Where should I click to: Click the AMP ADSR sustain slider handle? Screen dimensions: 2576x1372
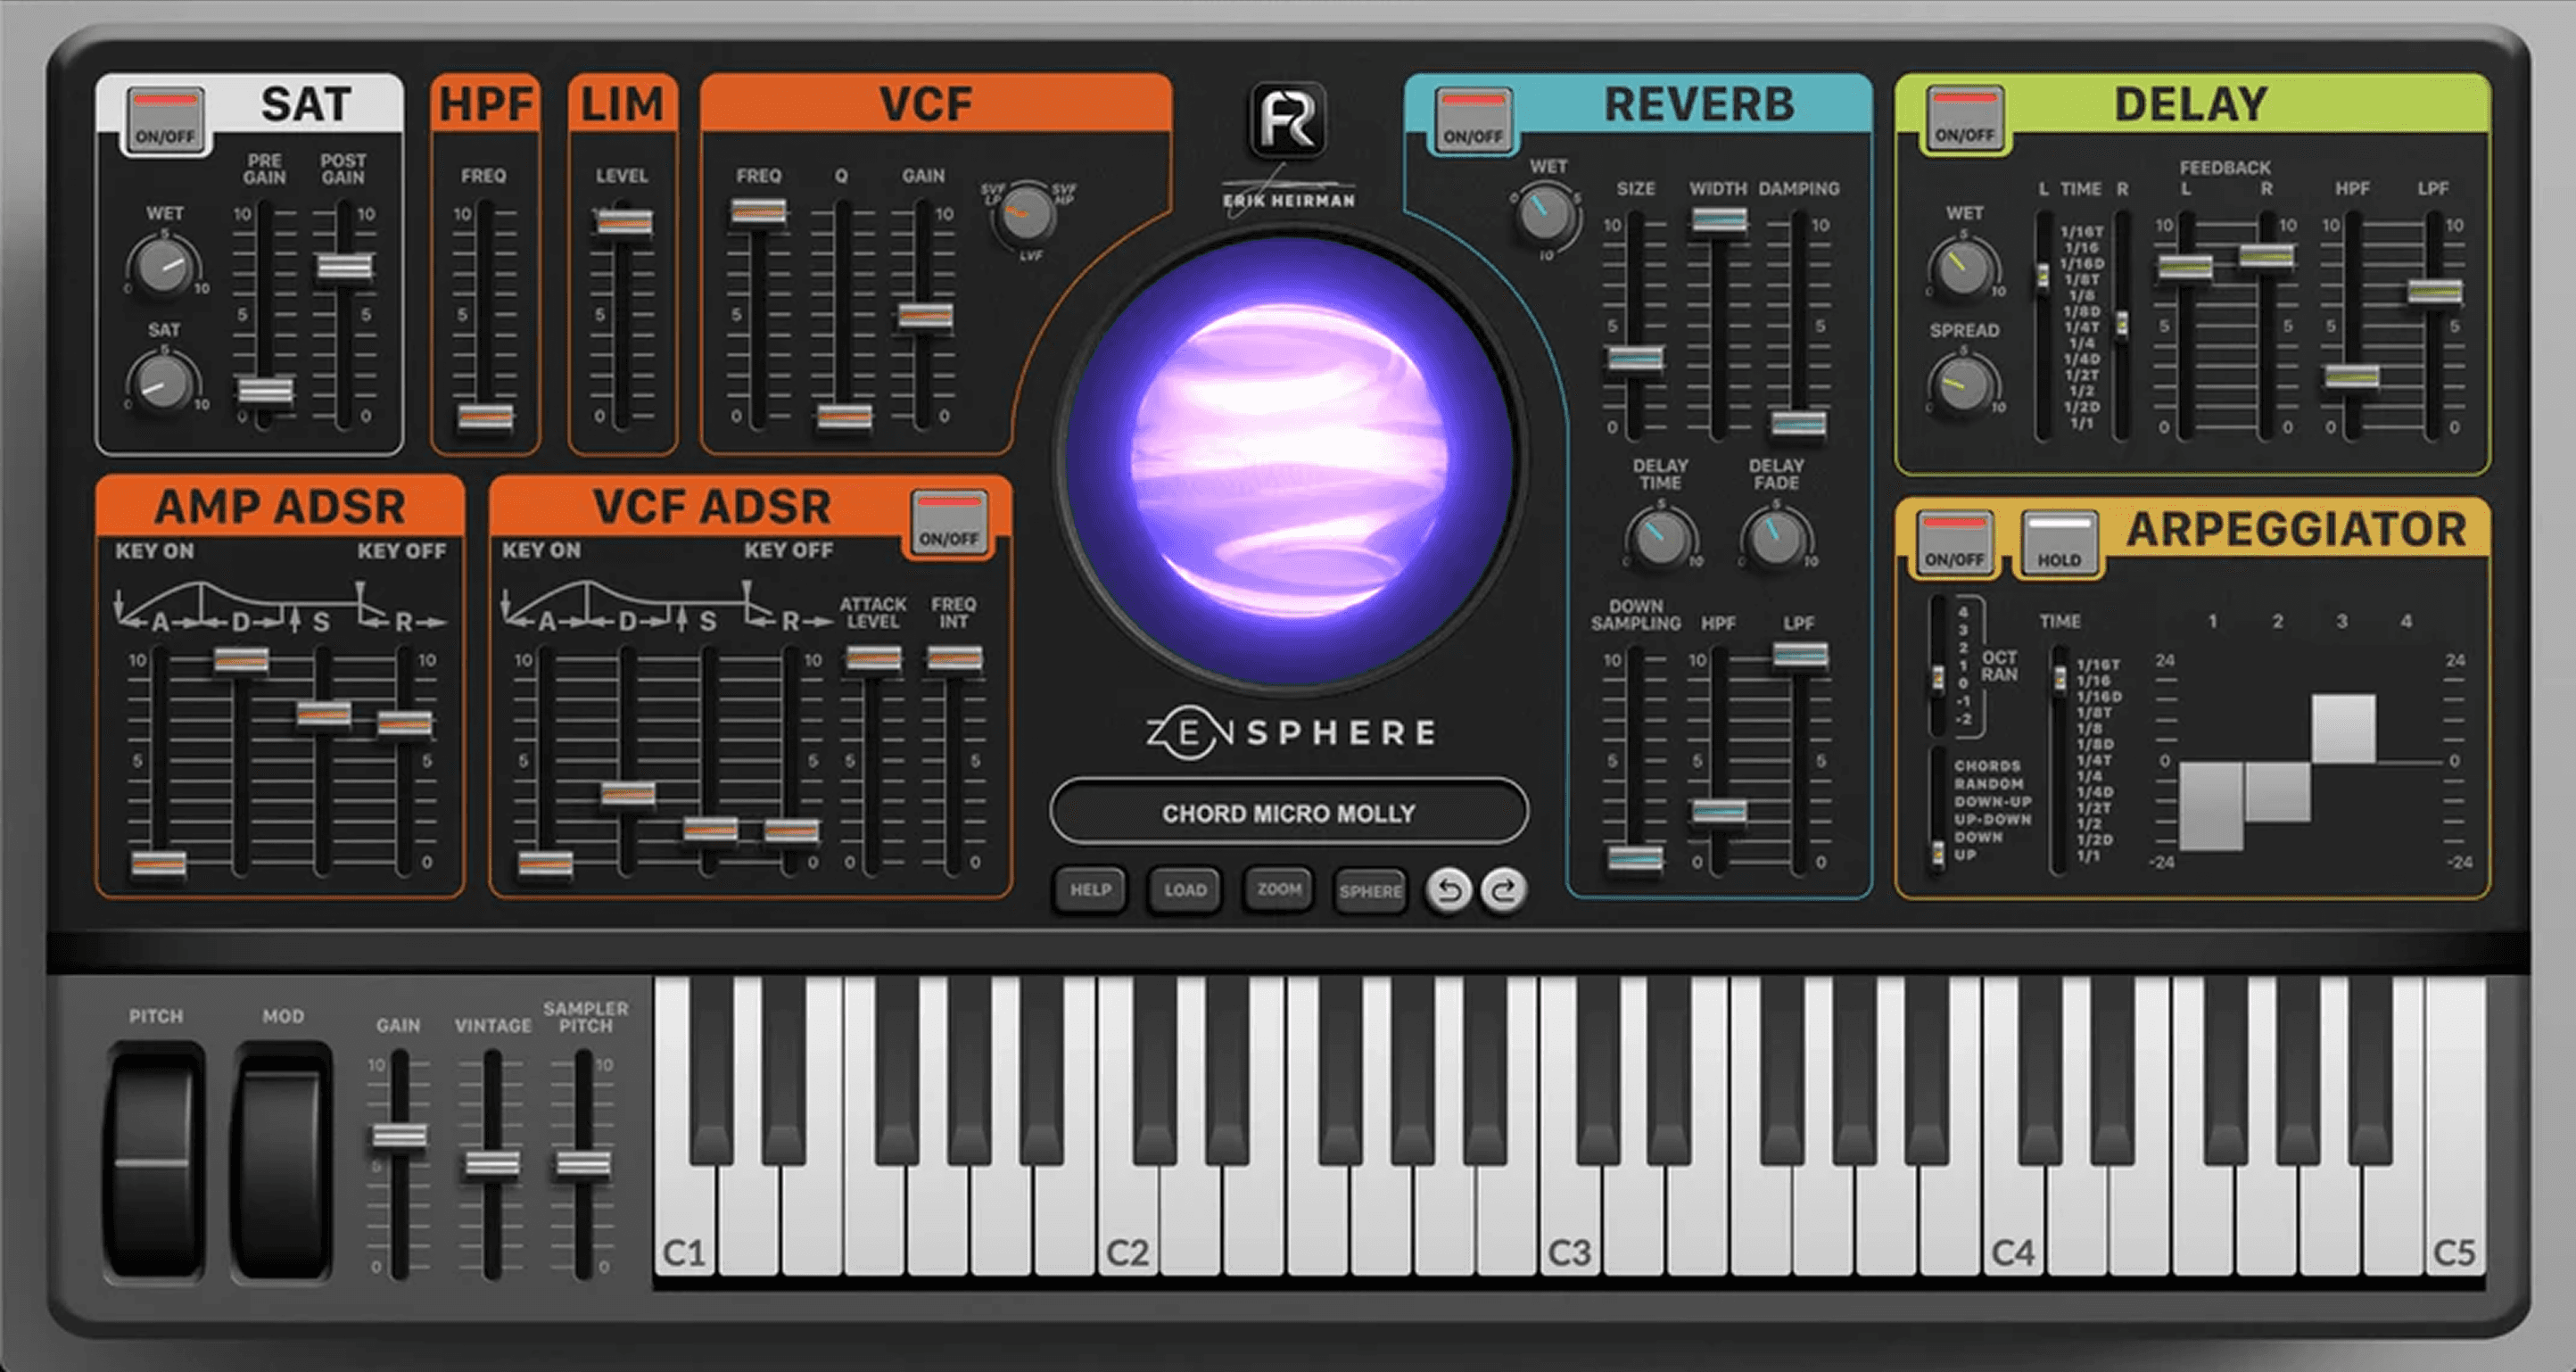(323, 714)
